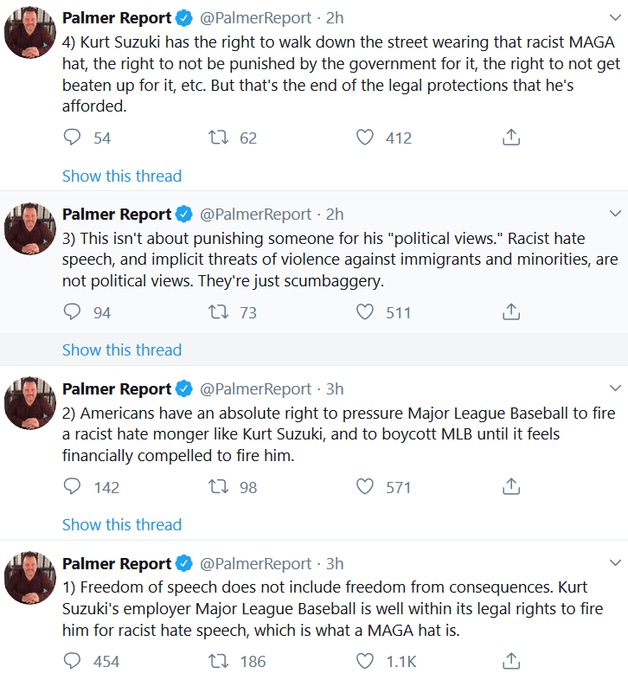Like the tweet with 412 likes
Viewport: 628px width, 680px height.
click(x=366, y=138)
